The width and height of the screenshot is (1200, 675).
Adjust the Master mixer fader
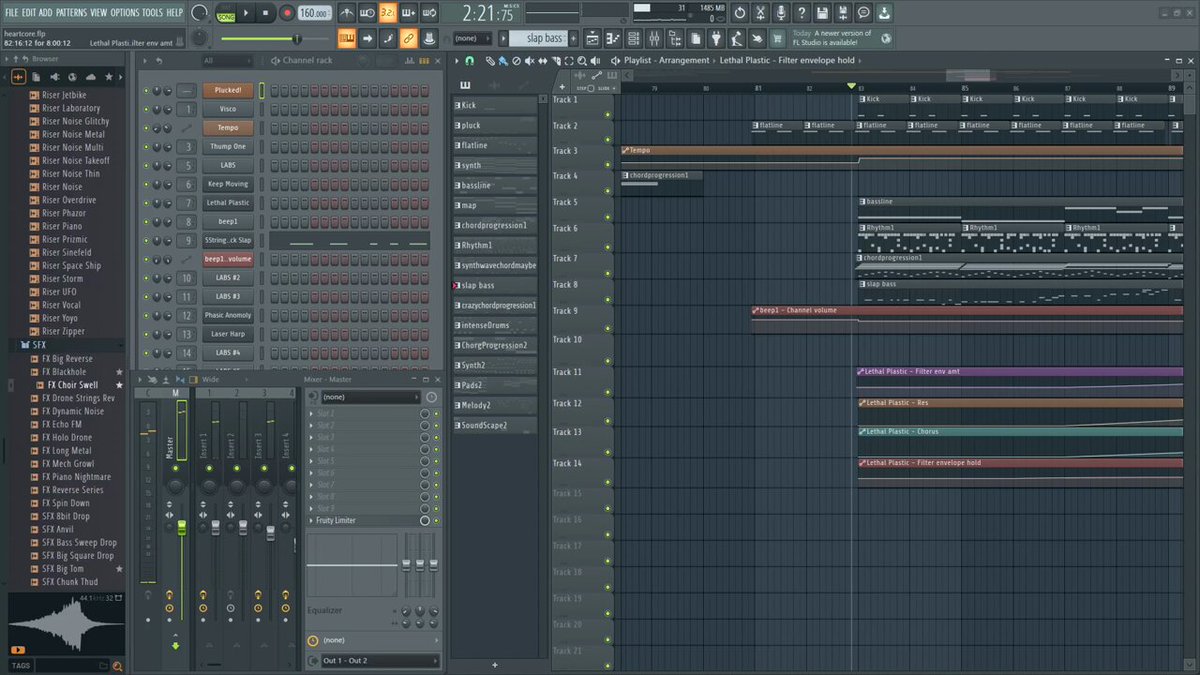tap(181, 526)
